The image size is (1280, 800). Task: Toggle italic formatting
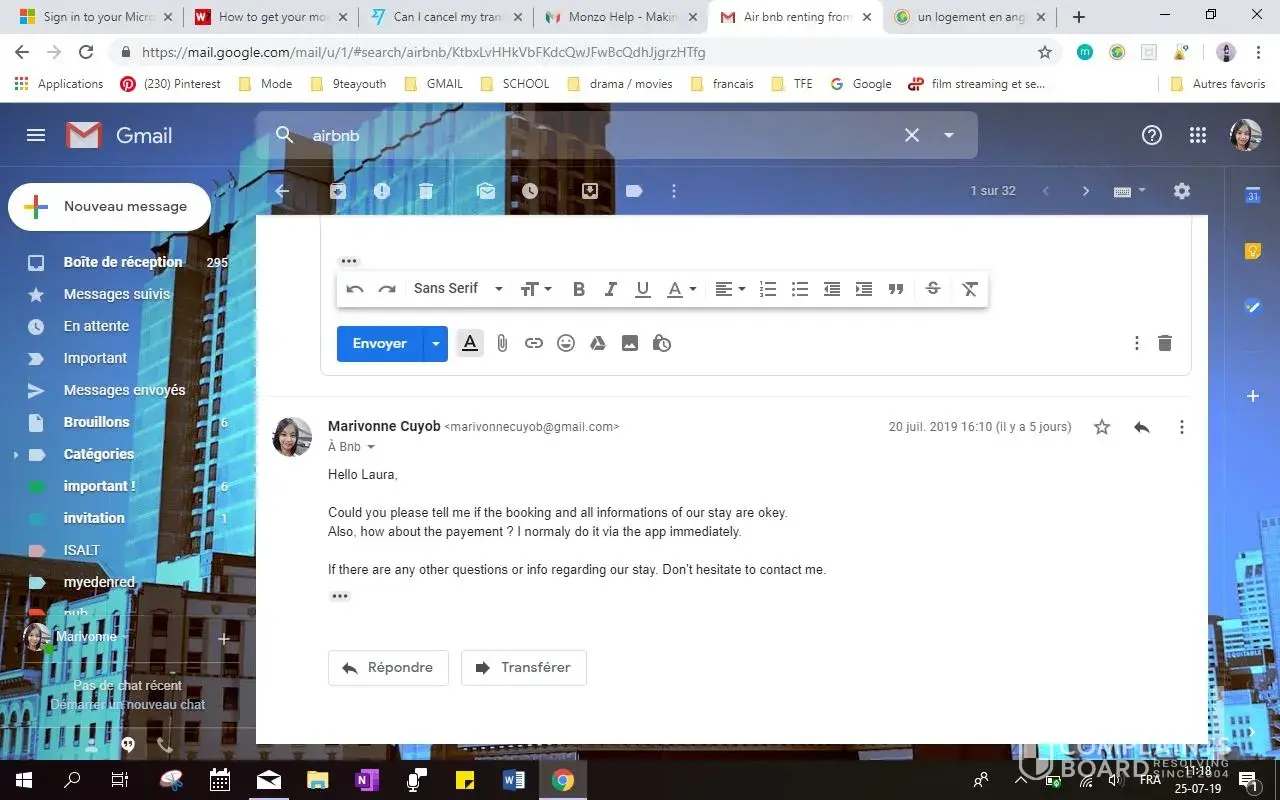[x=610, y=289]
